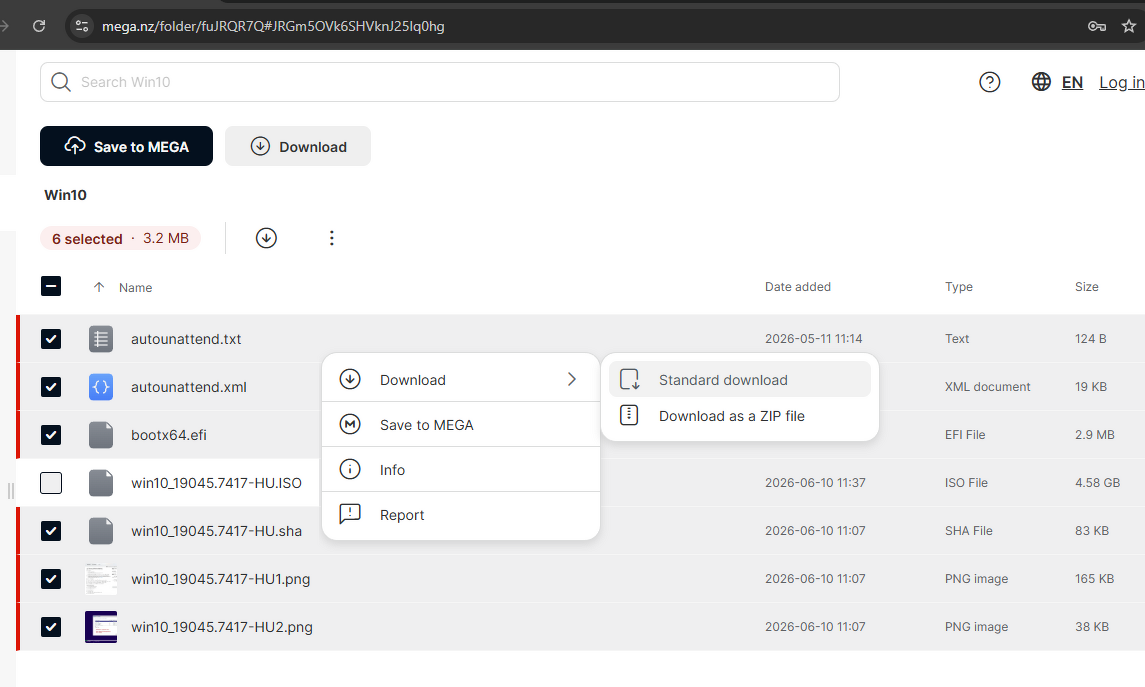Click the EFI File type cell

pyautogui.click(x=965, y=435)
